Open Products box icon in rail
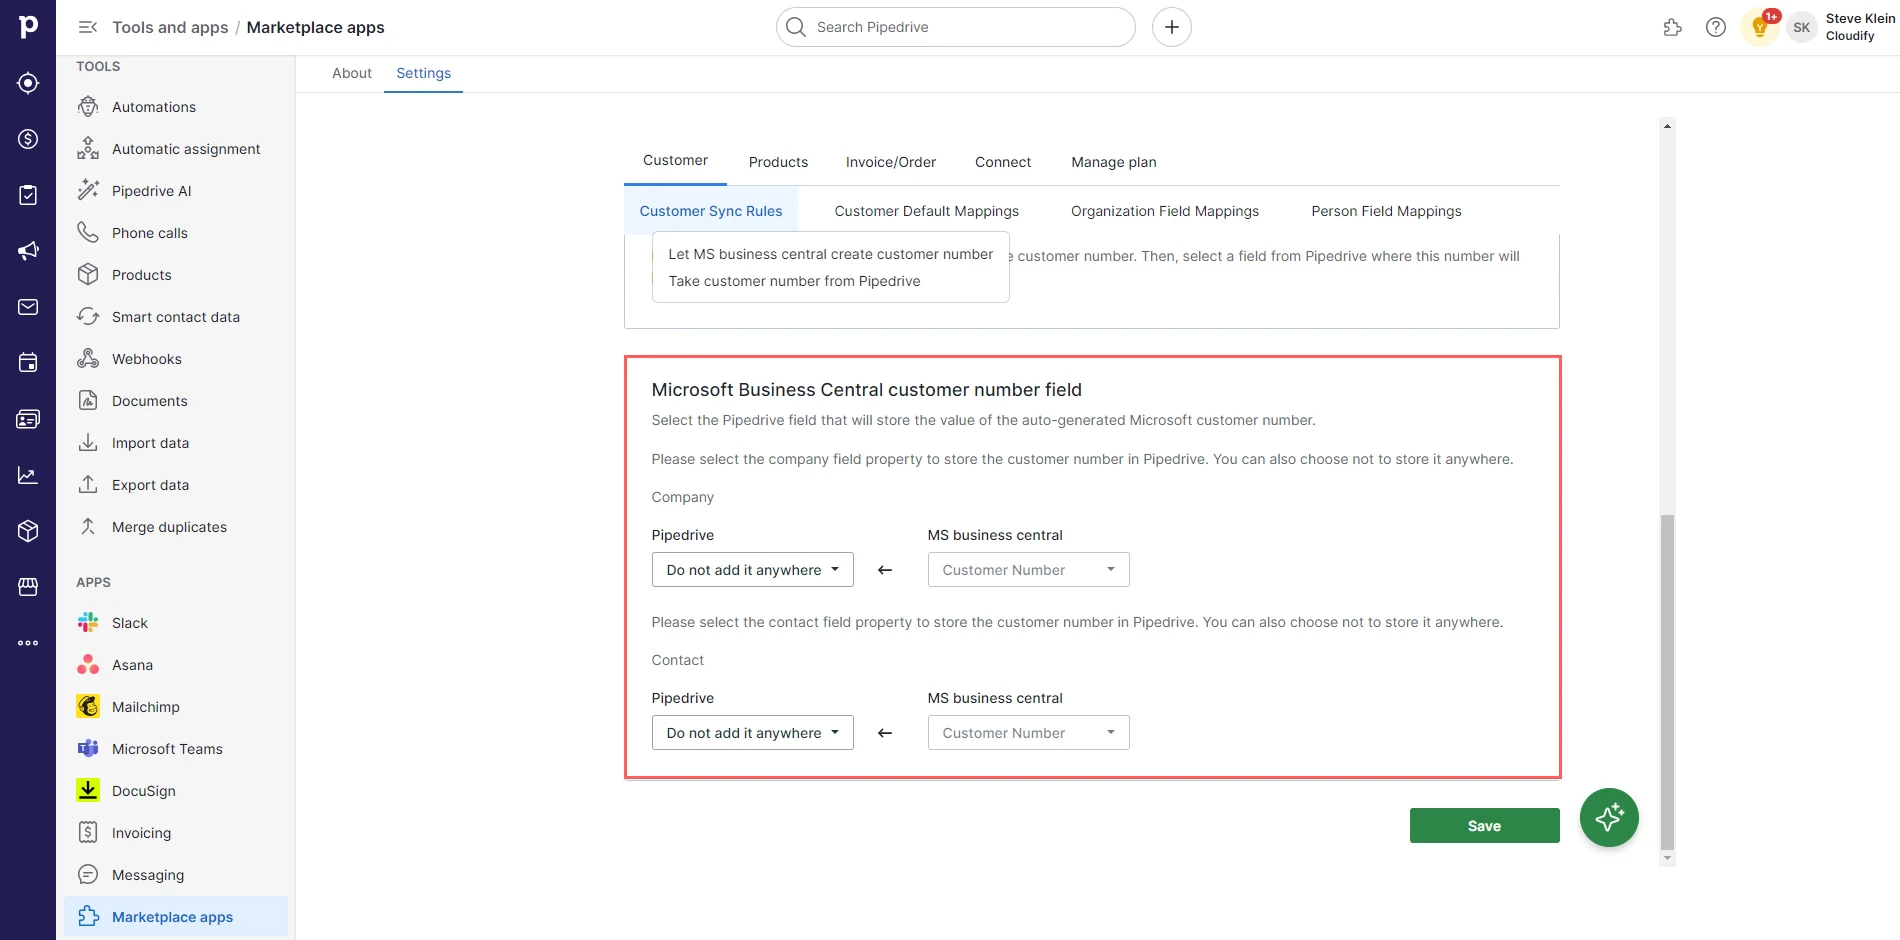Viewport: 1900px width, 940px height. click(x=28, y=531)
